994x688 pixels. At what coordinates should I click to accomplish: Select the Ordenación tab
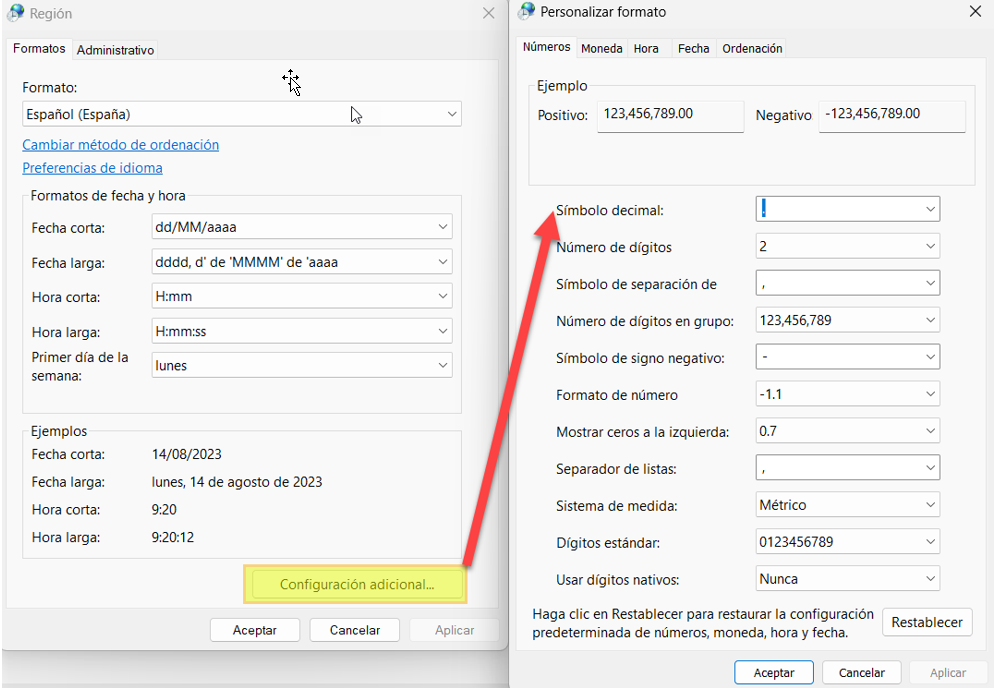(752, 48)
